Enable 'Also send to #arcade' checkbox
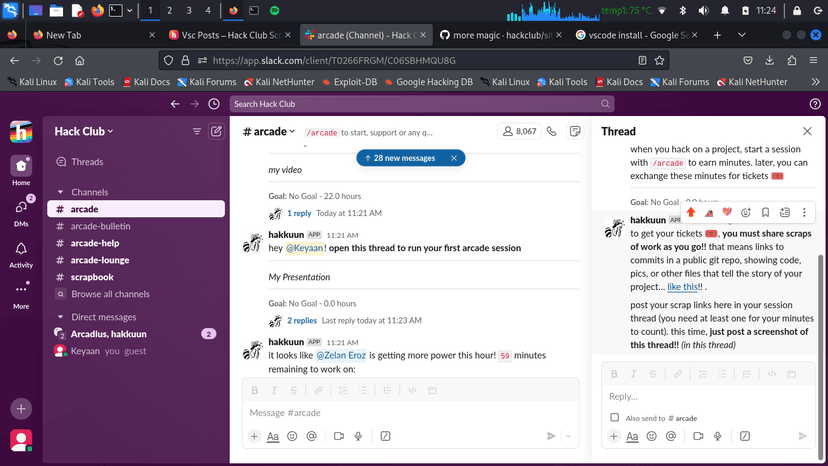Image resolution: width=828 pixels, height=466 pixels. click(614, 418)
